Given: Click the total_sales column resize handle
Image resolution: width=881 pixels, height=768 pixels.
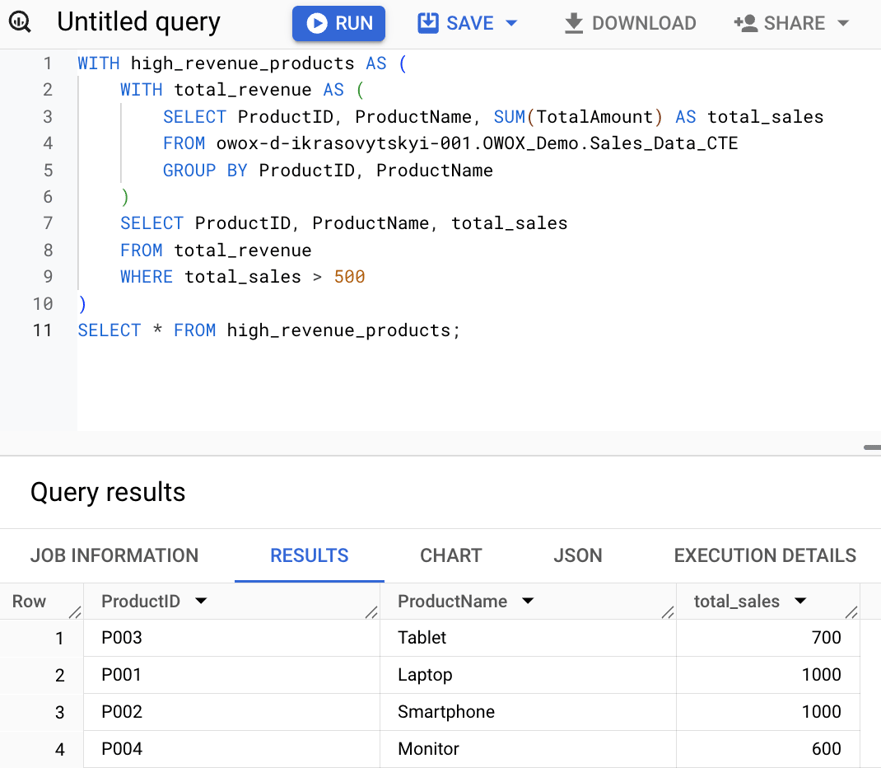Looking at the screenshot, I should tap(852, 612).
